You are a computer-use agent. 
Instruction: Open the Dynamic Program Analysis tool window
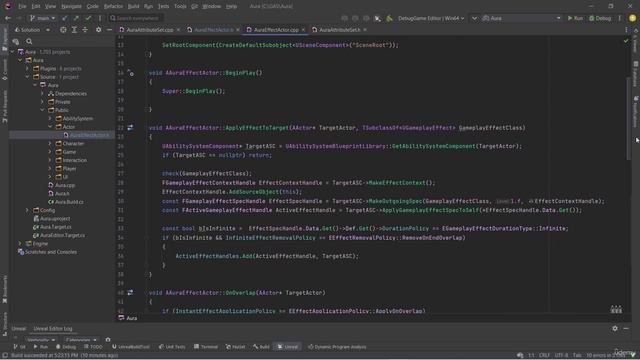337,347
